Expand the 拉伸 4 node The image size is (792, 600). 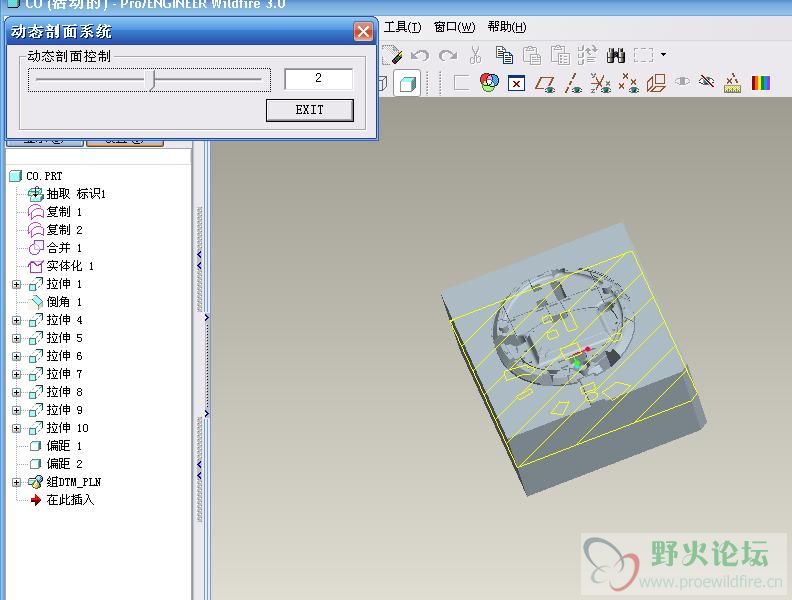coord(16,320)
